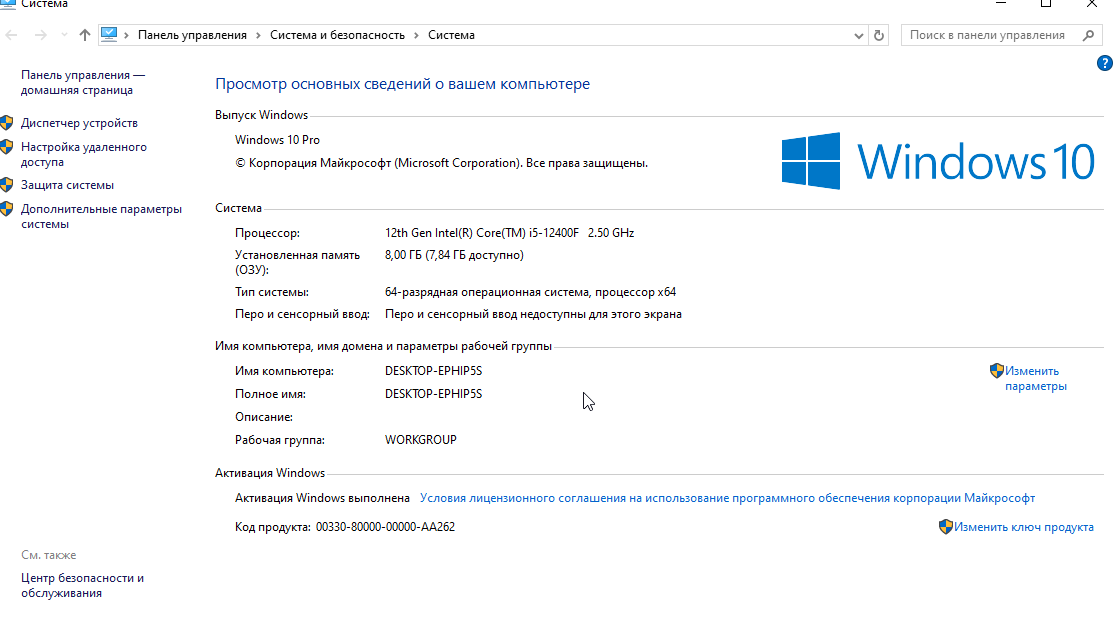Click the Windows 10 logo image
The image size is (1113, 620).
(938, 161)
